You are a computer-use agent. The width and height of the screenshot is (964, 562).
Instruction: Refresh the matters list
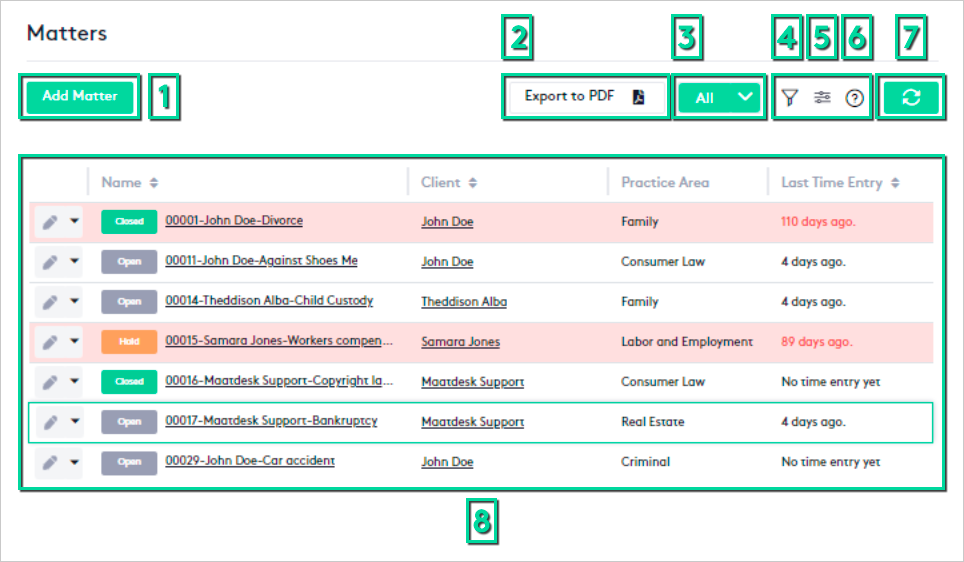[x=910, y=98]
